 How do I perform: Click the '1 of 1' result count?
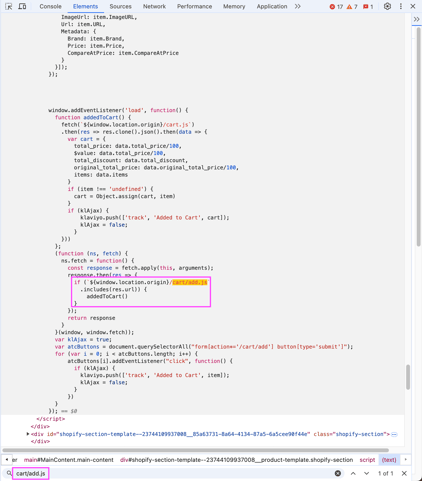click(385, 473)
